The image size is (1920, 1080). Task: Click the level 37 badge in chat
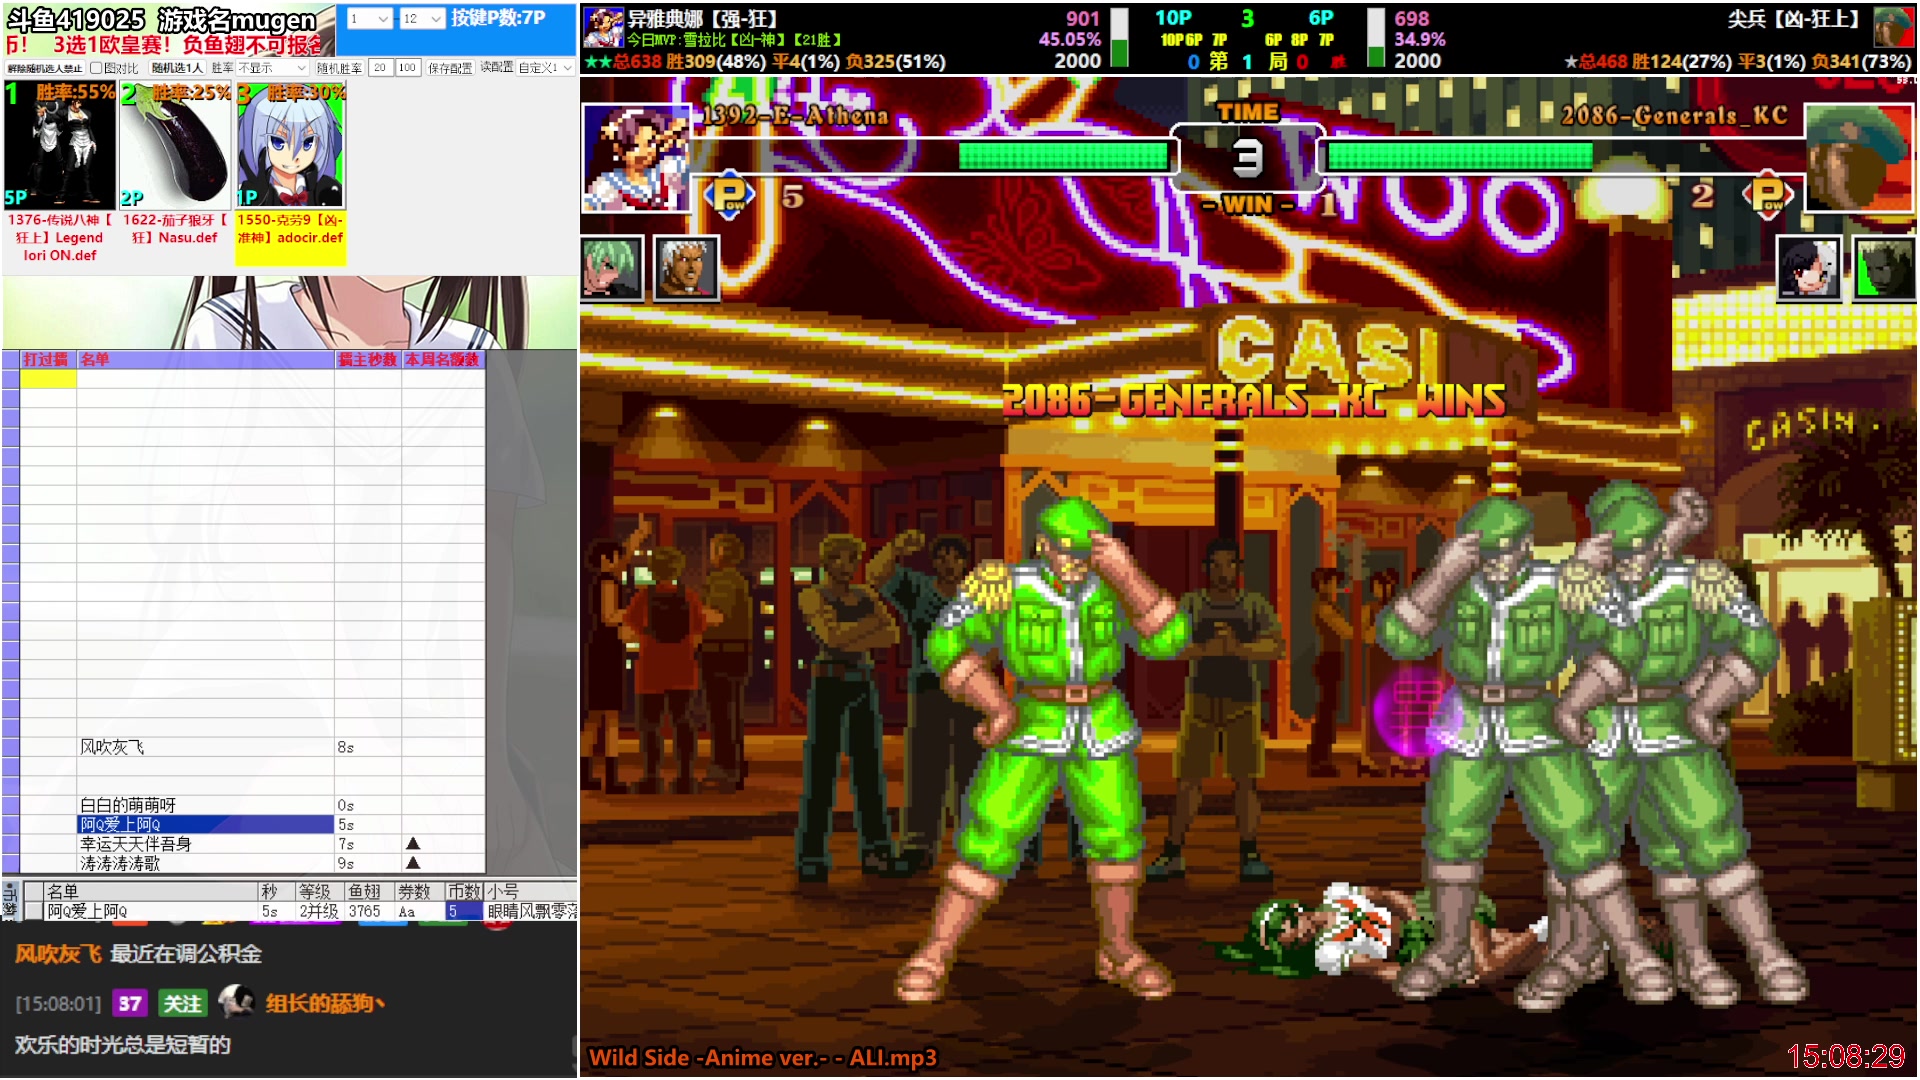(130, 1003)
